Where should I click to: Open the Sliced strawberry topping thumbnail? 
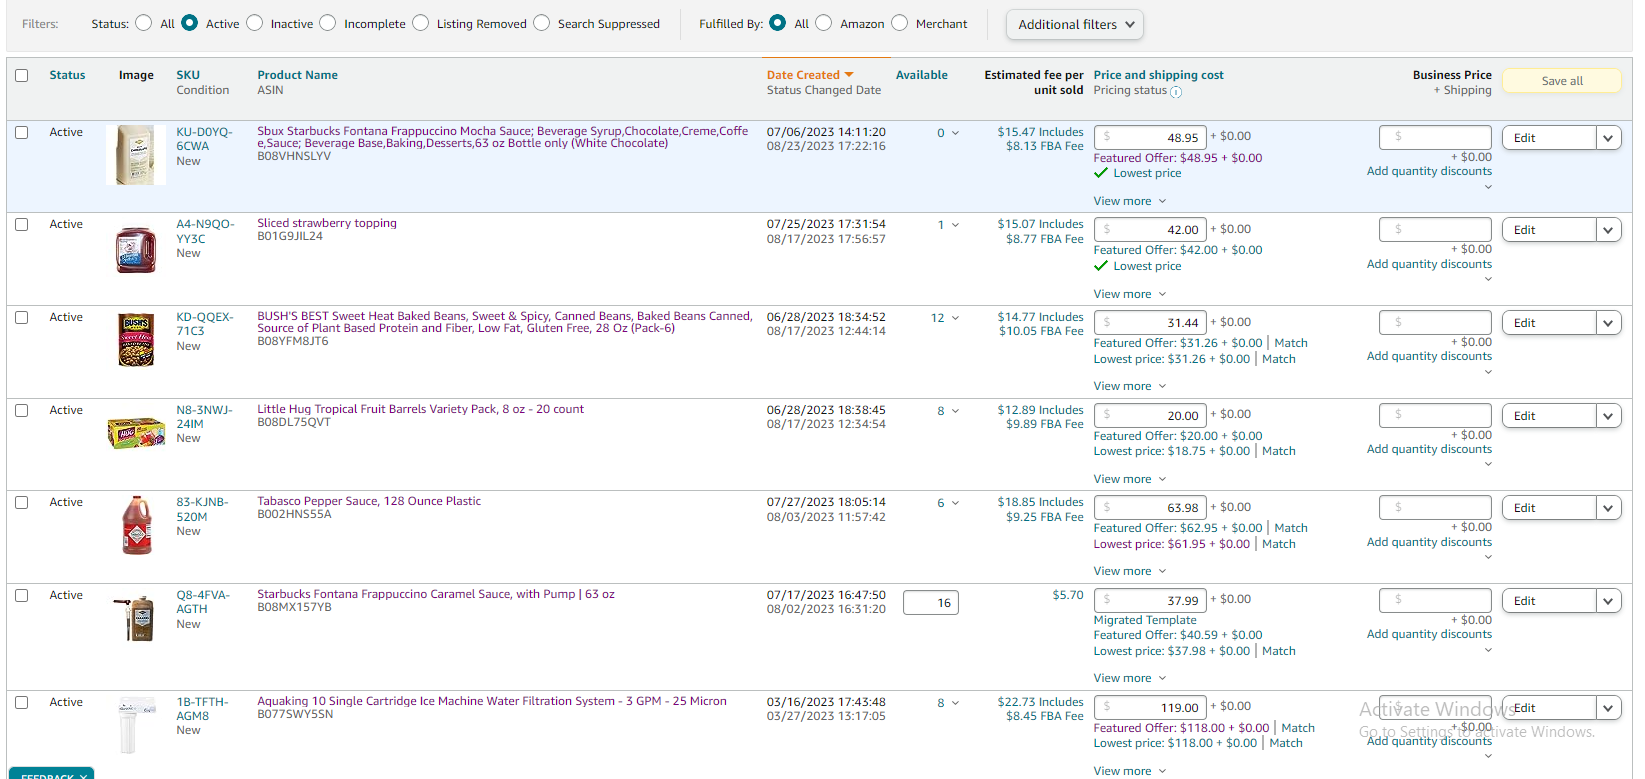pyautogui.click(x=136, y=250)
